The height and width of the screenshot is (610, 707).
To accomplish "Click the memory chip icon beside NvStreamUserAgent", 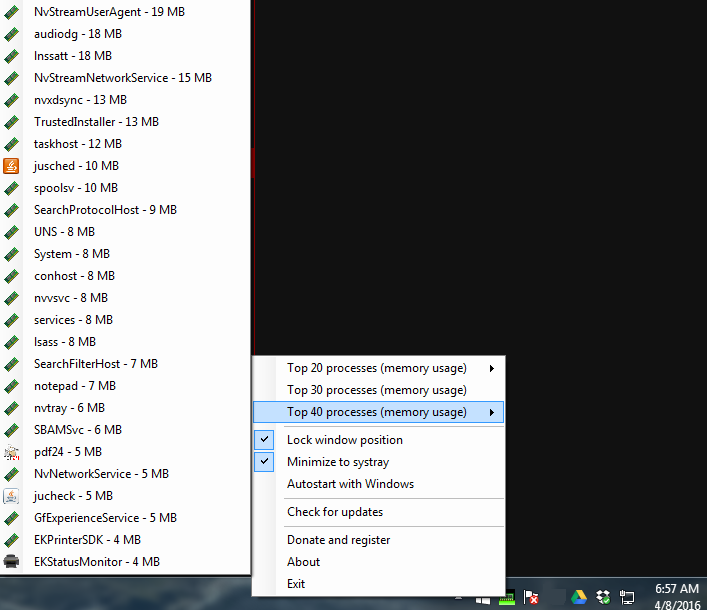I will click(x=11, y=12).
